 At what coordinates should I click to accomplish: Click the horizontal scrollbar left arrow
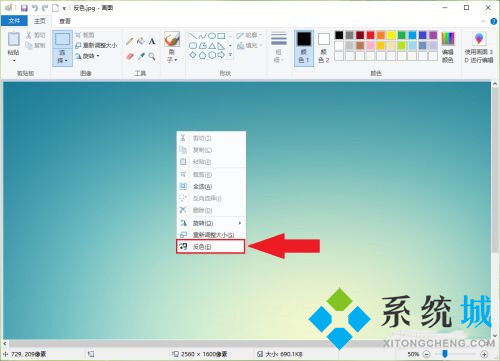click(x=5, y=343)
